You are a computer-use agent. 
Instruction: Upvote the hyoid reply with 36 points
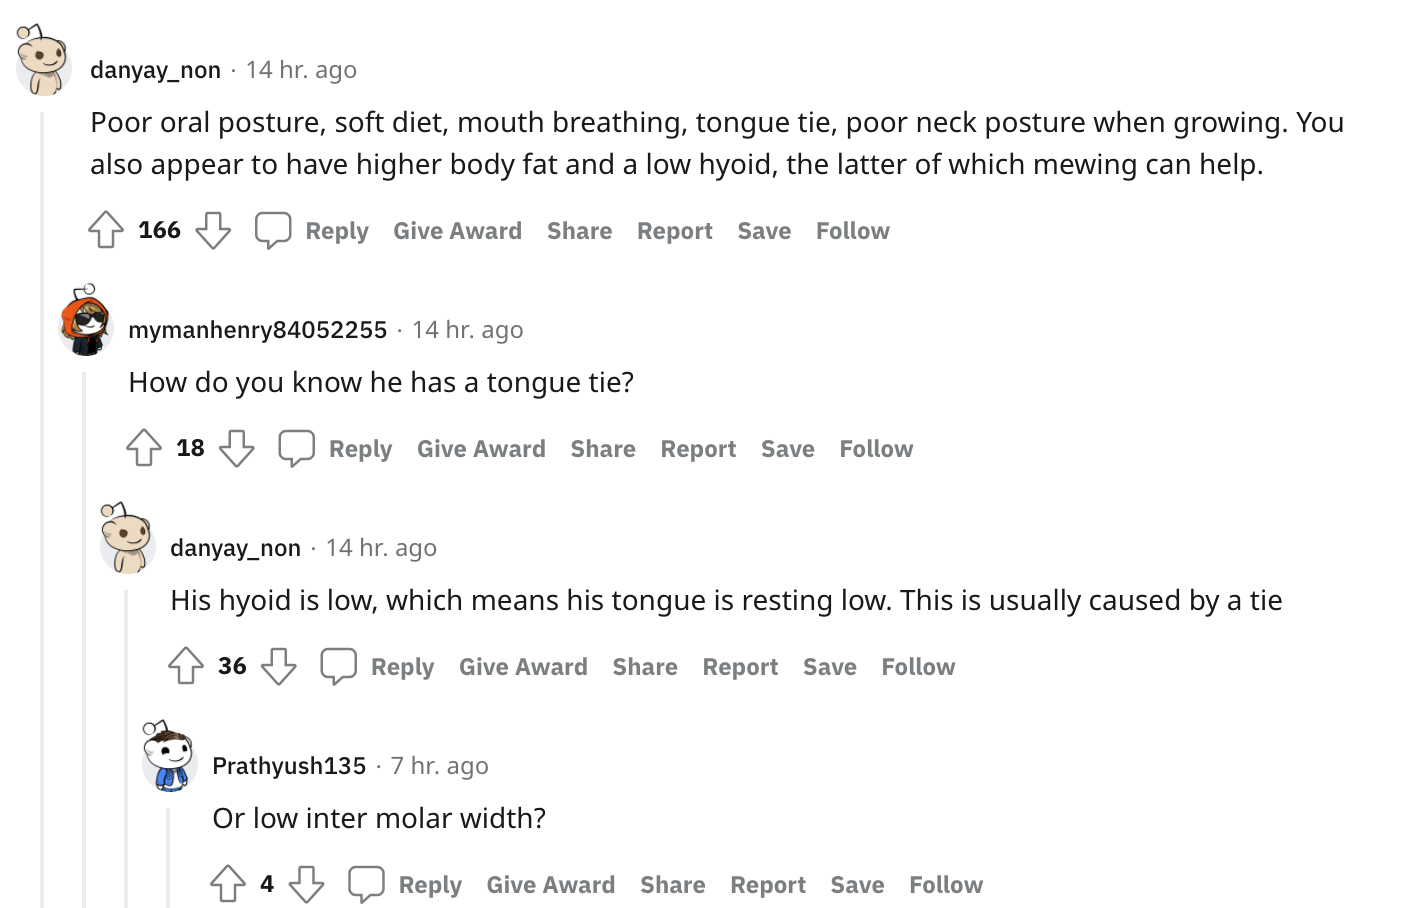coord(186,666)
